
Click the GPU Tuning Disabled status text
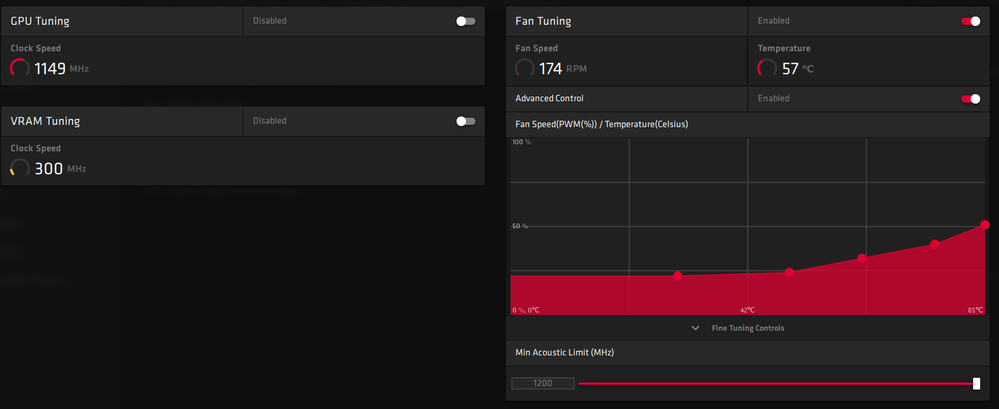pyautogui.click(x=270, y=21)
